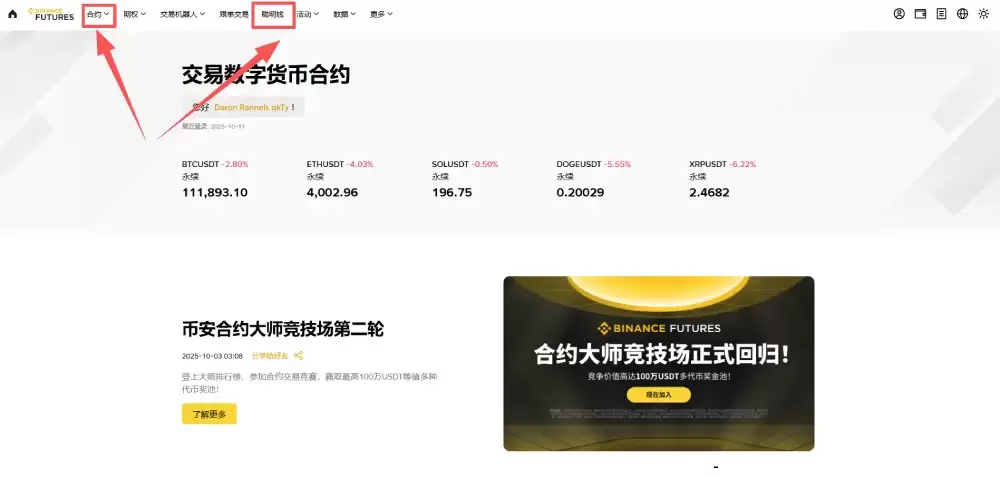The width and height of the screenshot is (1000, 477).
Task: Expand the 合约 dropdown menu
Action: [98, 14]
